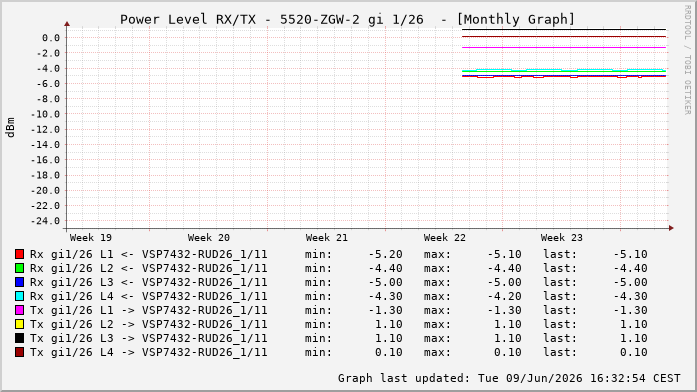Click the Week 23 axis label
697x392 pixels.
pos(561,238)
